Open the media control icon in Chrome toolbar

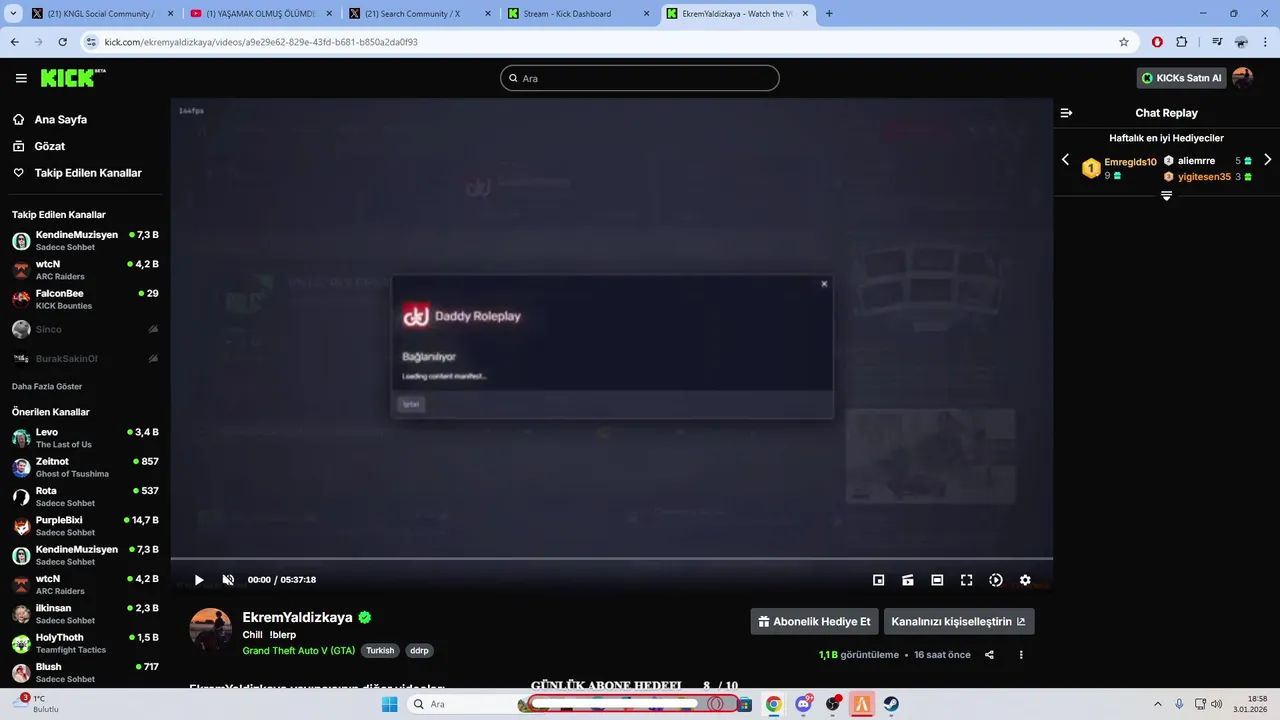click(x=1217, y=42)
